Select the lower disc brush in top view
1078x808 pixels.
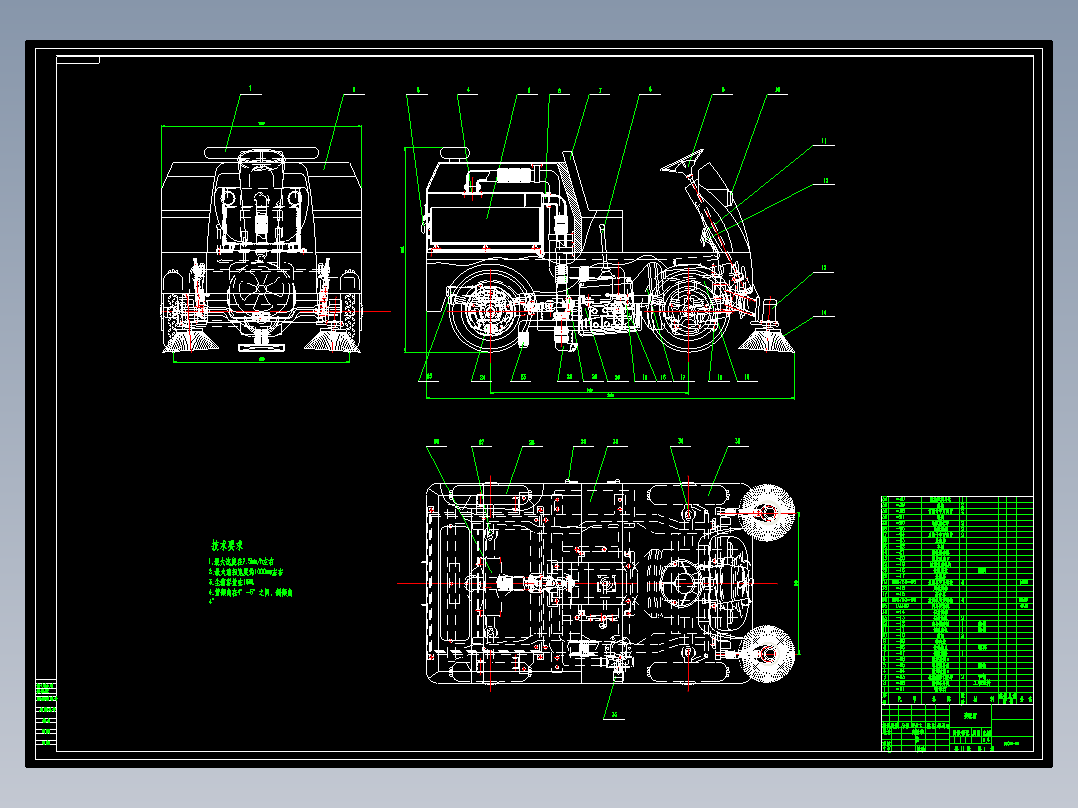[x=766, y=654]
